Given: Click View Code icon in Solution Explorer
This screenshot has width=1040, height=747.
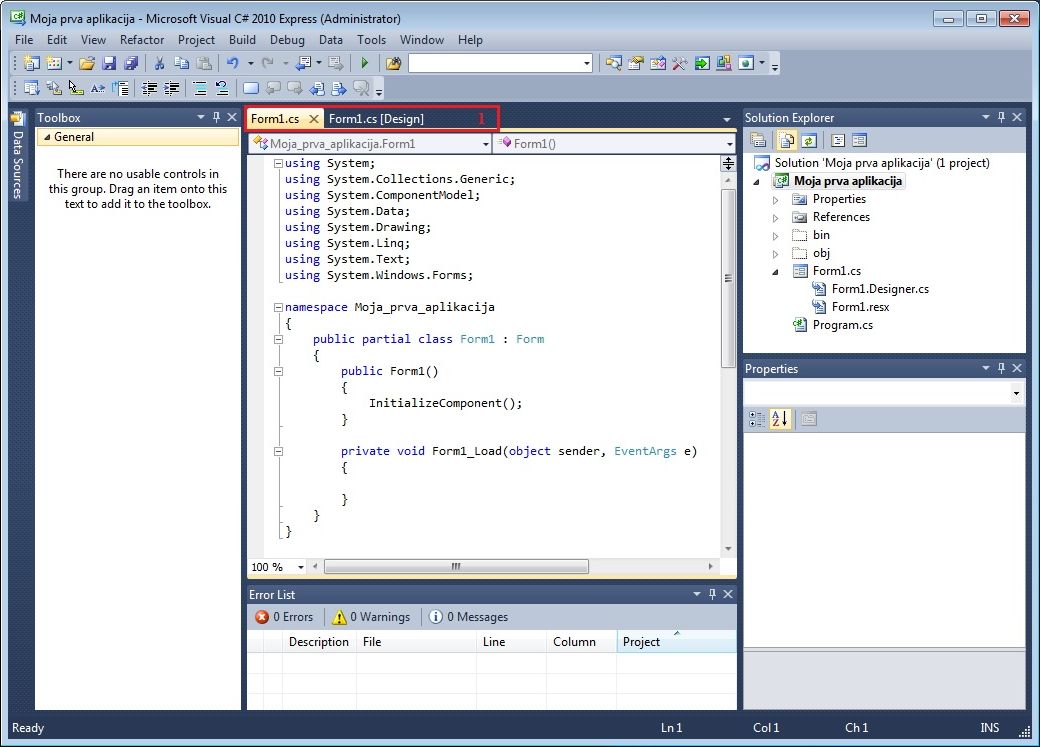Looking at the screenshot, I should coord(838,141).
